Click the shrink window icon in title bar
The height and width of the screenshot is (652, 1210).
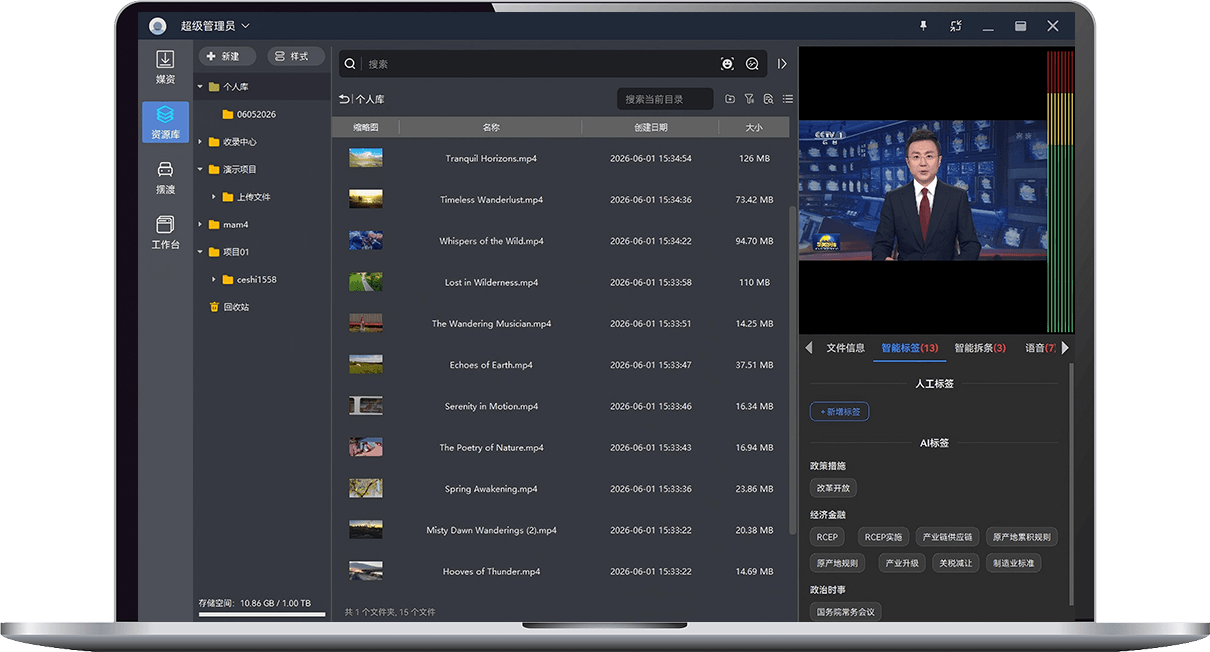click(956, 26)
